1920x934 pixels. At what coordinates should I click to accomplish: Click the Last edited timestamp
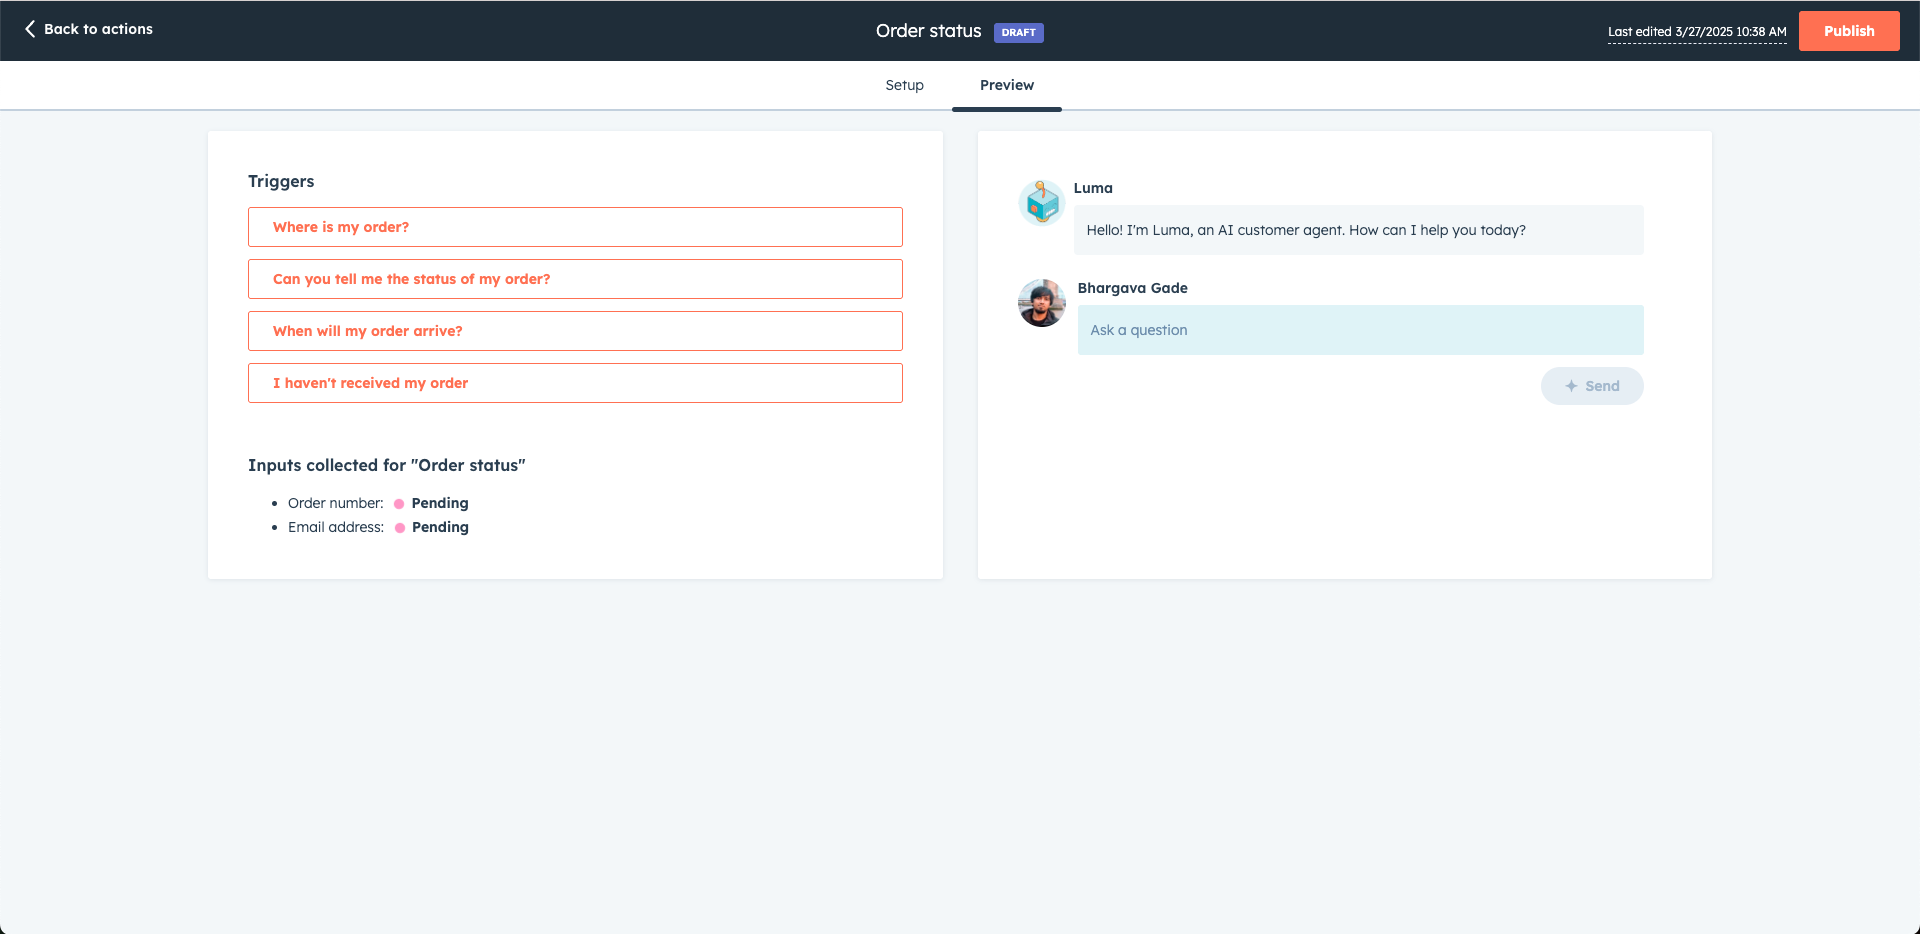[1696, 32]
